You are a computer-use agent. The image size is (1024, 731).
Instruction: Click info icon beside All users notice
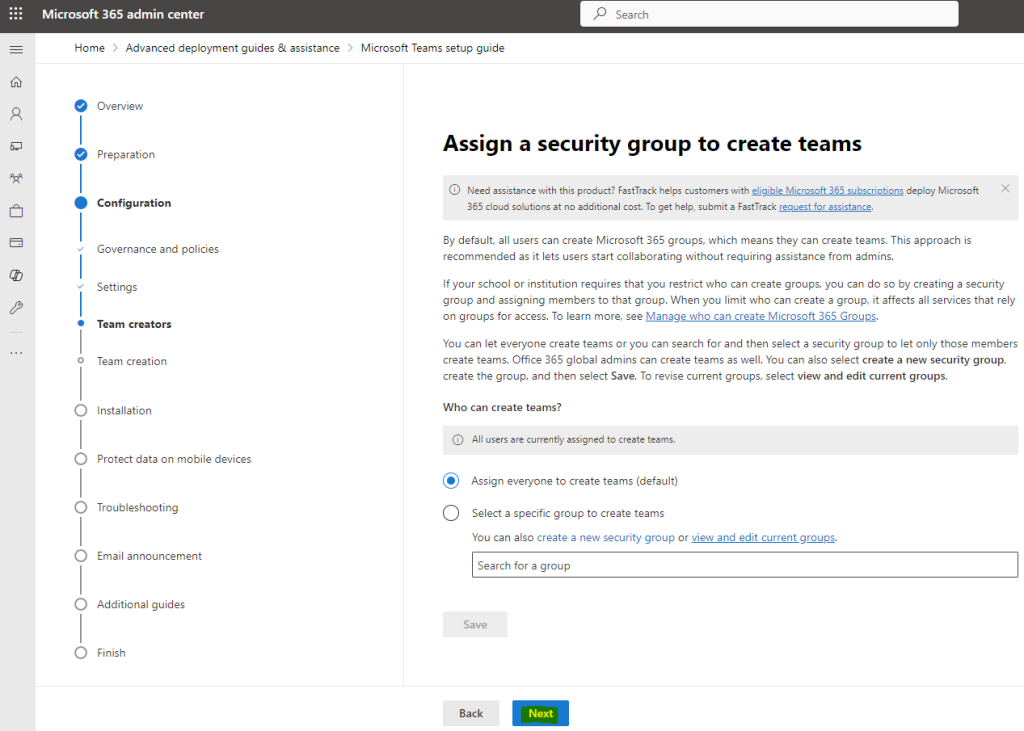click(458, 440)
